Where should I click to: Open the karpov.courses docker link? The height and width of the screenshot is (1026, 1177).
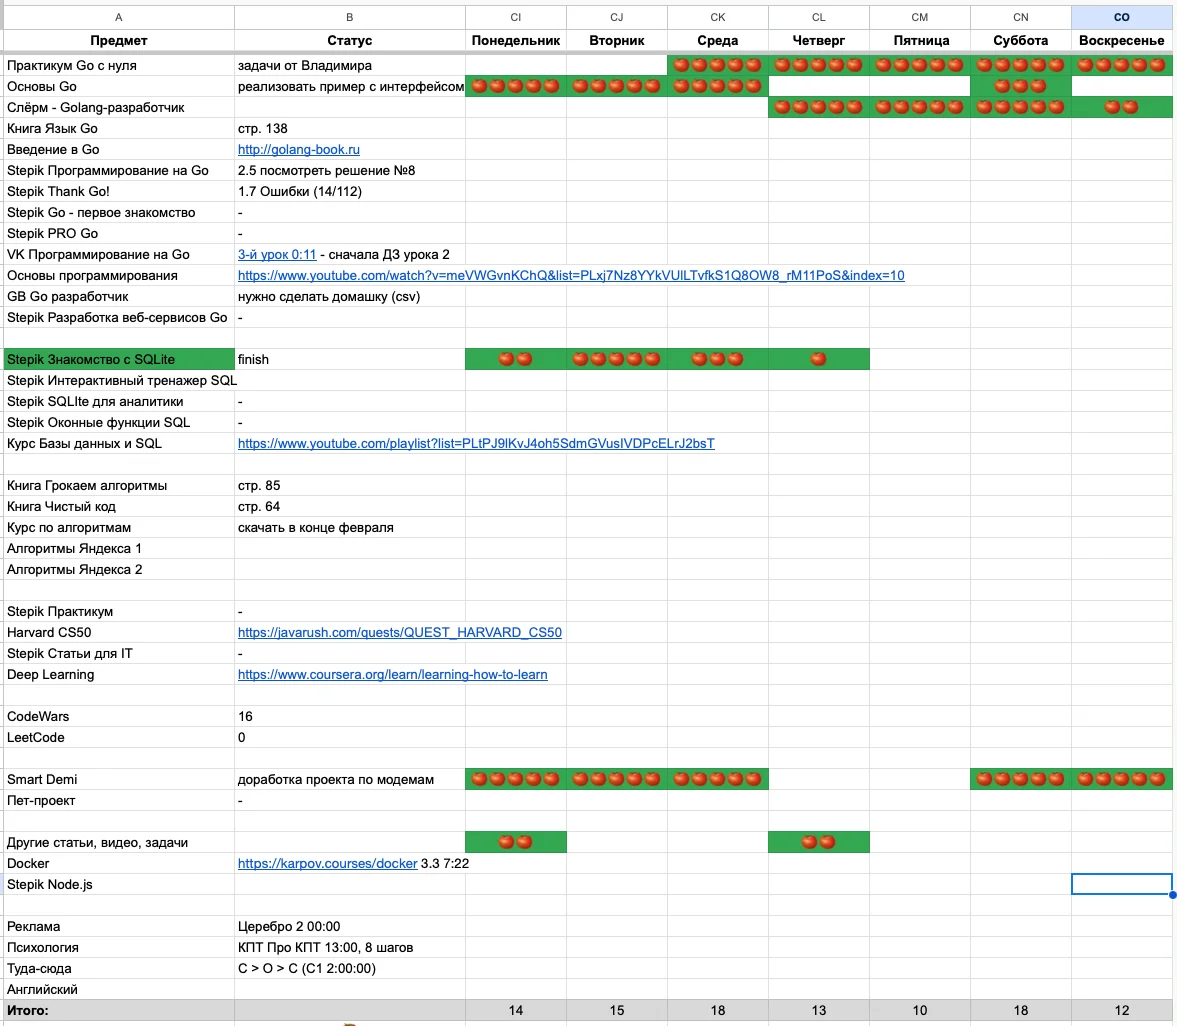(x=327, y=864)
